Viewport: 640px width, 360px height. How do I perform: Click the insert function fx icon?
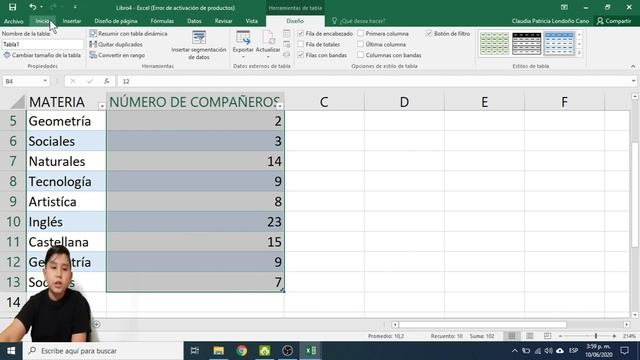tap(107, 81)
